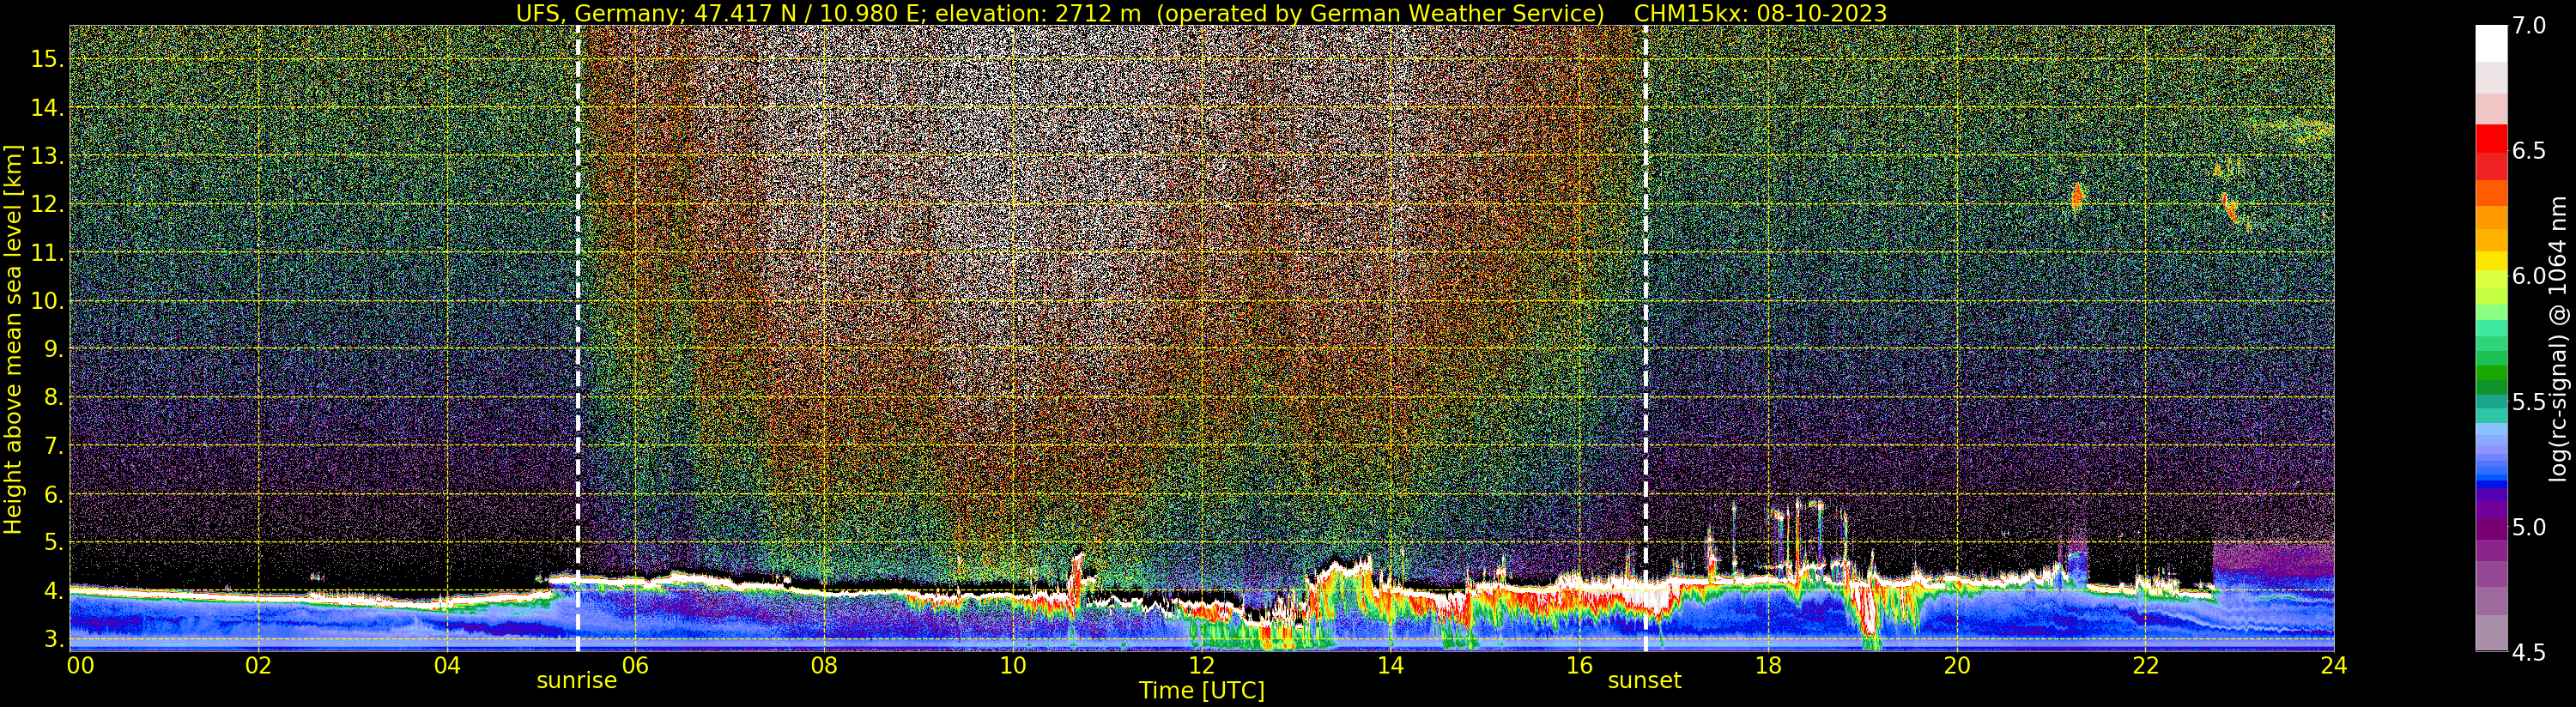
Task: Click the colorbar '7.0' value label
Action: 2529,26
